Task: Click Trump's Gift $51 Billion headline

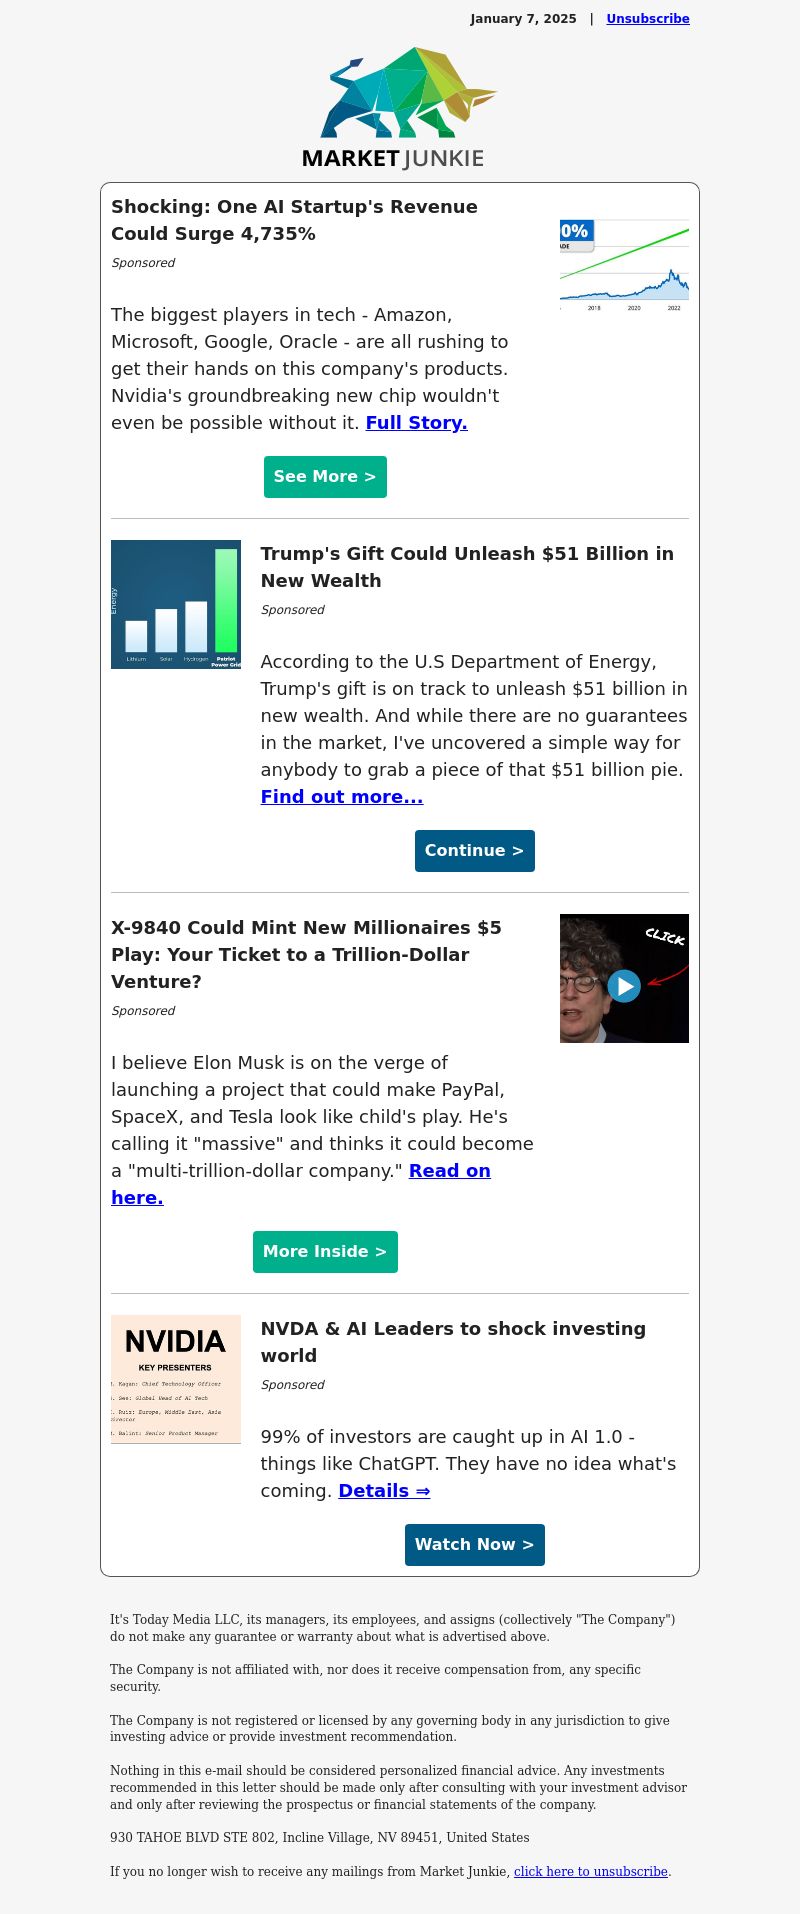Action: pyautogui.click(x=467, y=567)
